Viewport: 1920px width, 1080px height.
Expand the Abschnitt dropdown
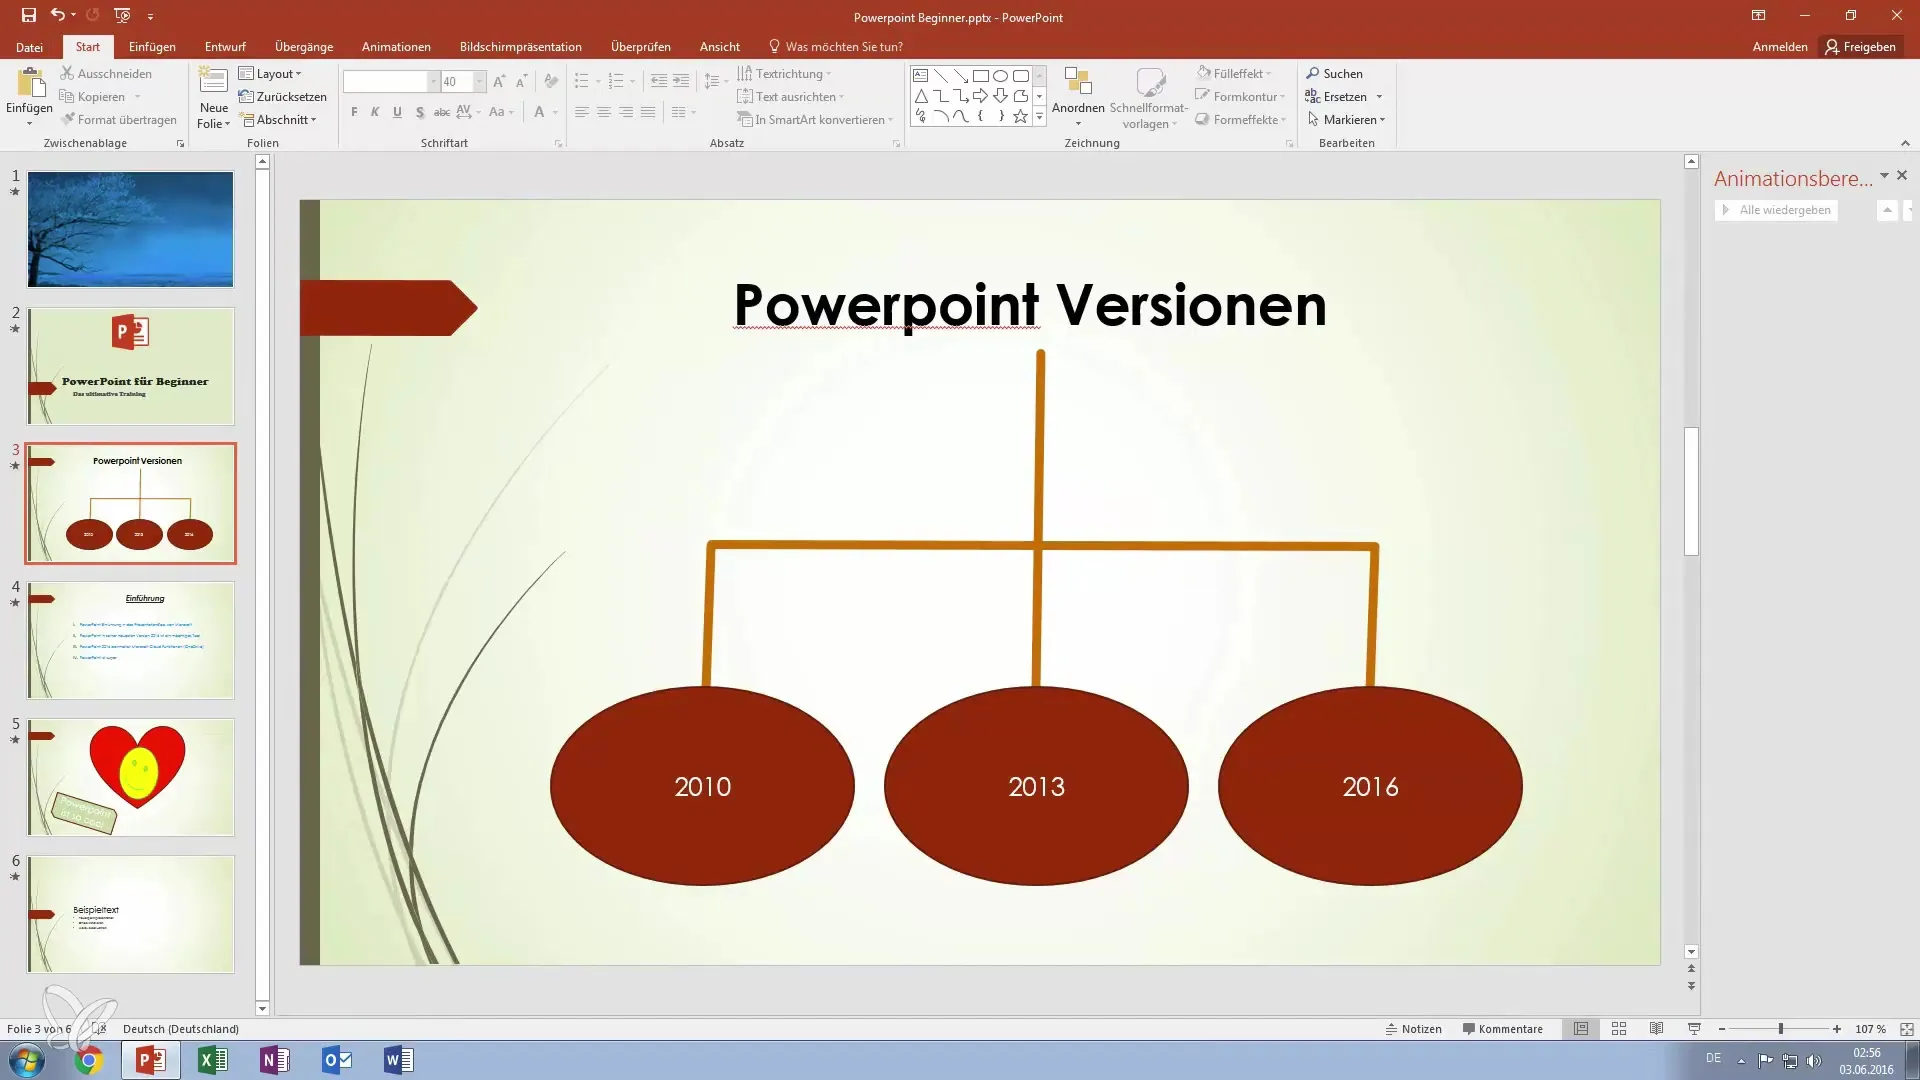pyautogui.click(x=285, y=120)
